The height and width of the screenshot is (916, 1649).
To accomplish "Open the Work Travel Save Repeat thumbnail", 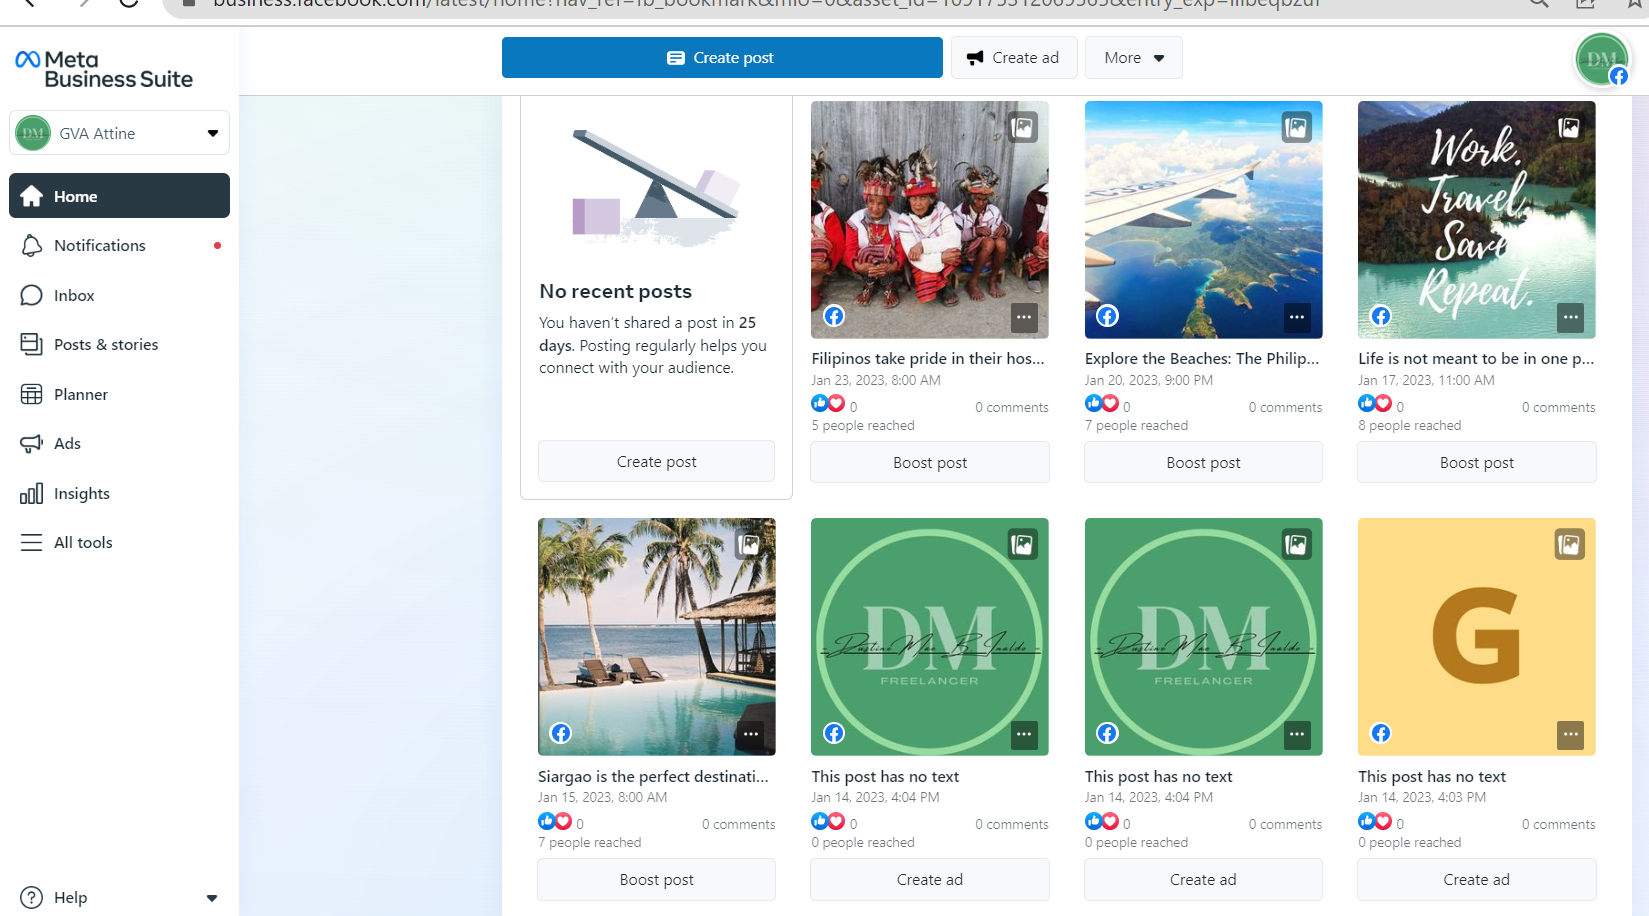I will tap(1477, 220).
